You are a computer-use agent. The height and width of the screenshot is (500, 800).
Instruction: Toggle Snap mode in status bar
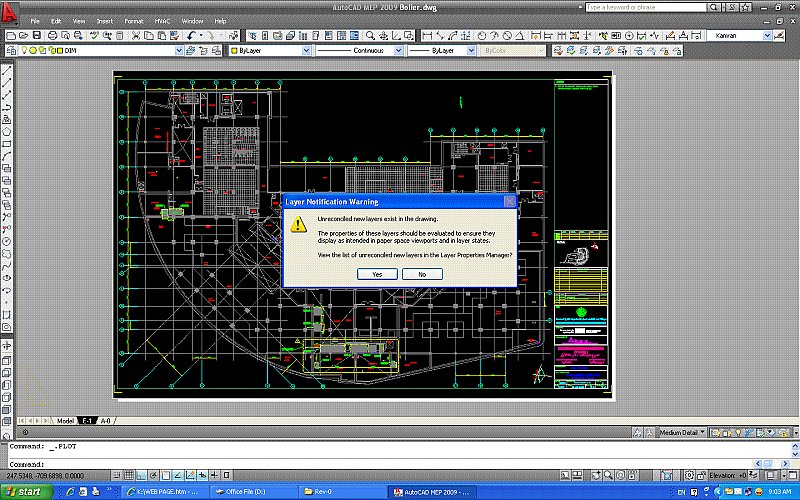[116, 478]
